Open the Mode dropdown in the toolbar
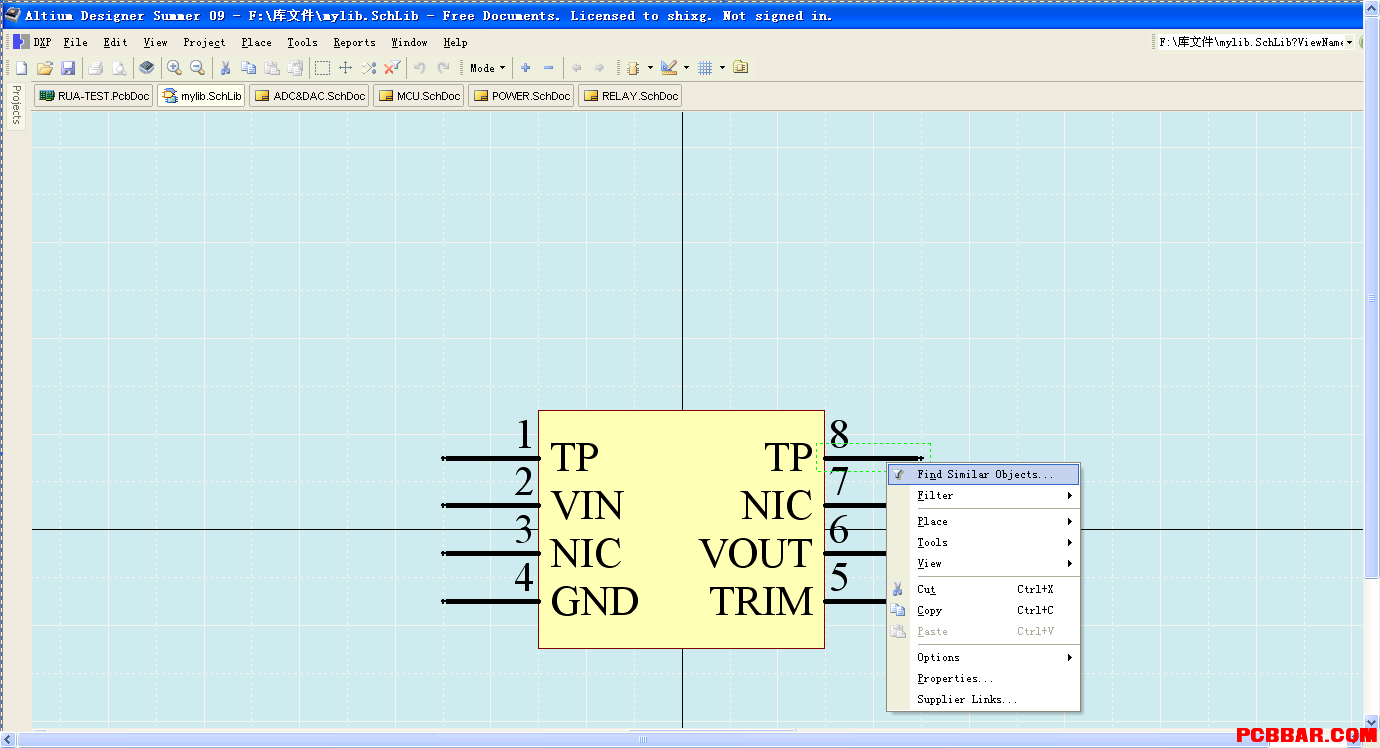This screenshot has width=1380, height=748. pos(487,68)
